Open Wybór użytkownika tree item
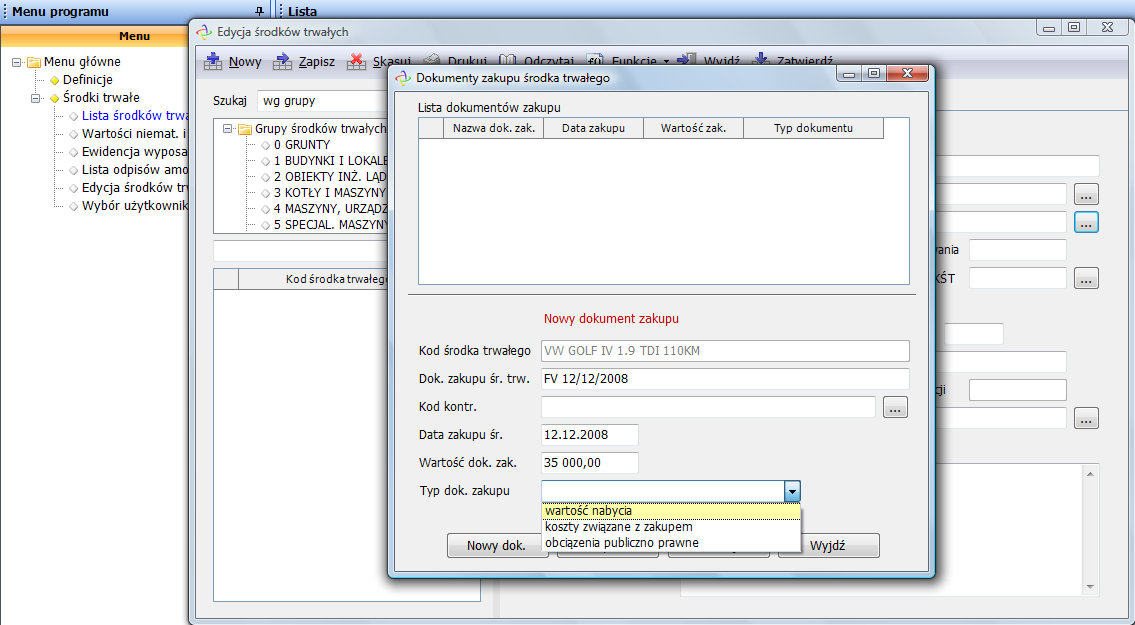The height and width of the screenshot is (625, 1135). click(135, 206)
